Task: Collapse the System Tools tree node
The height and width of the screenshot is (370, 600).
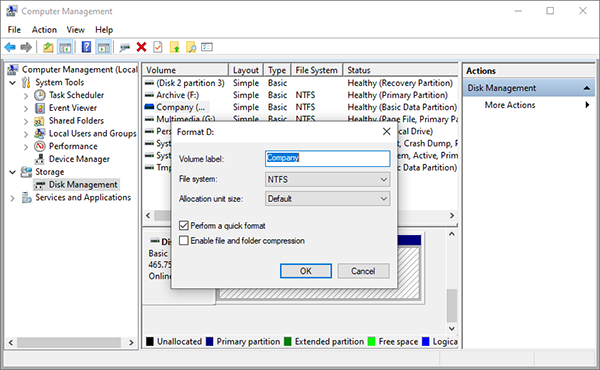Action: [x=13, y=83]
